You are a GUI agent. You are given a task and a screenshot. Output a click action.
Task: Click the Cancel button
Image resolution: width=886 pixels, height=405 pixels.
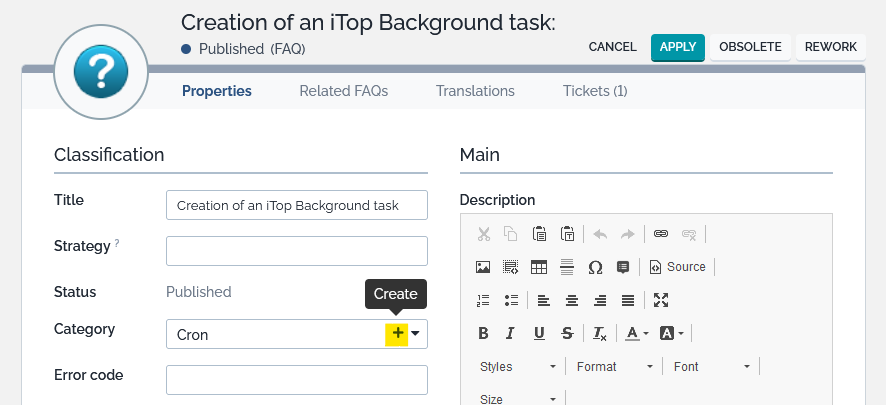(x=613, y=47)
